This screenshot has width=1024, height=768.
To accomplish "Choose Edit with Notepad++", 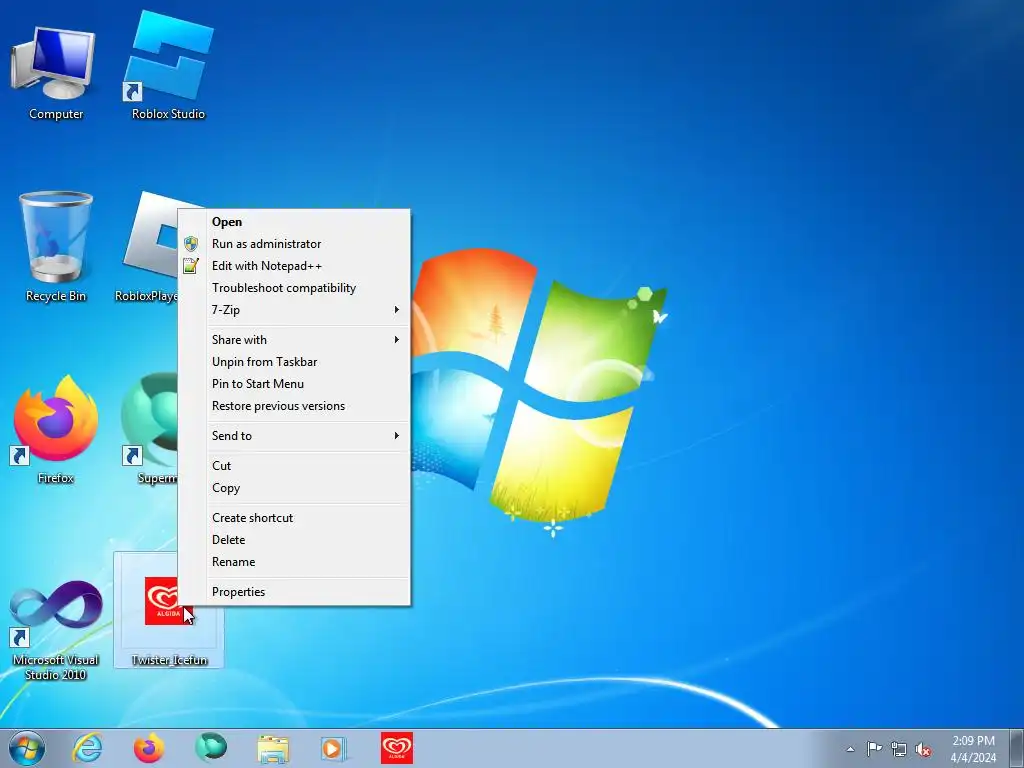I will (x=295, y=266).
